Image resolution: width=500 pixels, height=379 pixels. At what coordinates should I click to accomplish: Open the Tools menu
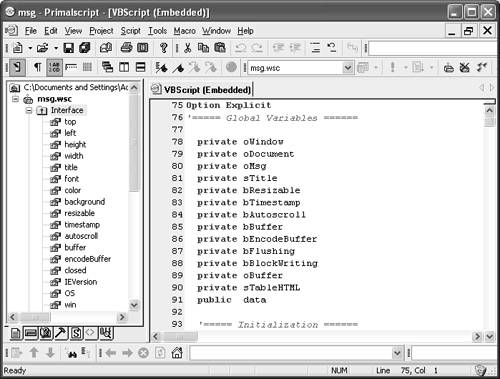[x=157, y=31]
